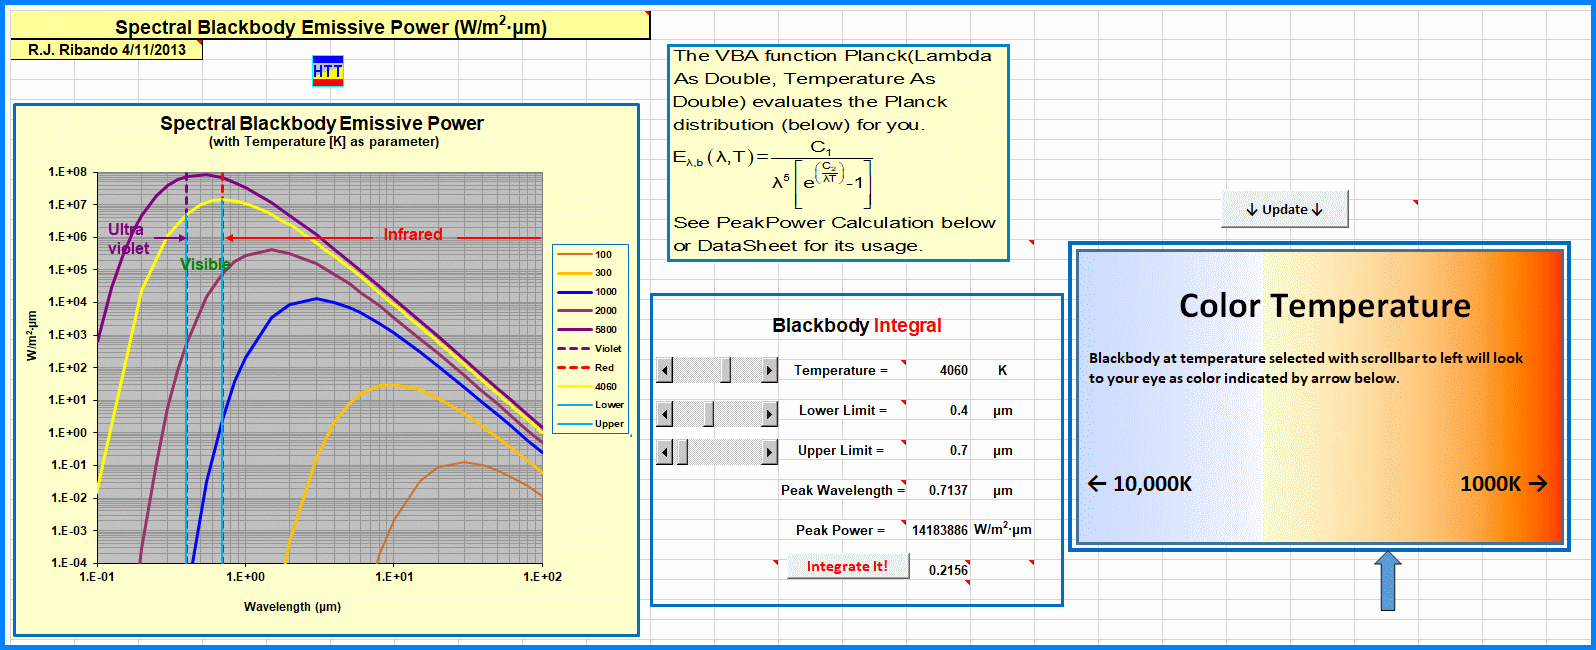Click right arrow of Upper Limit scrollbar
Screen dimensions: 1596x650
[769, 453]
